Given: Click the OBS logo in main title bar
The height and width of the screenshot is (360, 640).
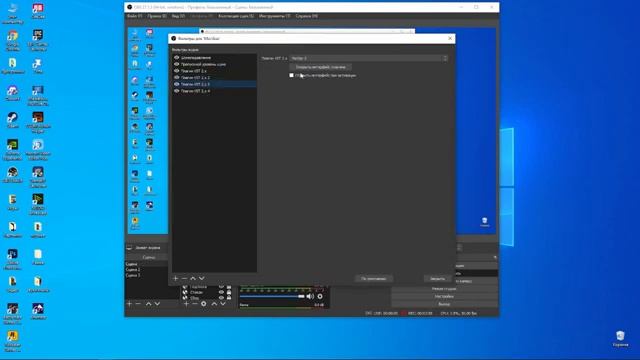Looking at the screenshot, I should pos(129,7).
